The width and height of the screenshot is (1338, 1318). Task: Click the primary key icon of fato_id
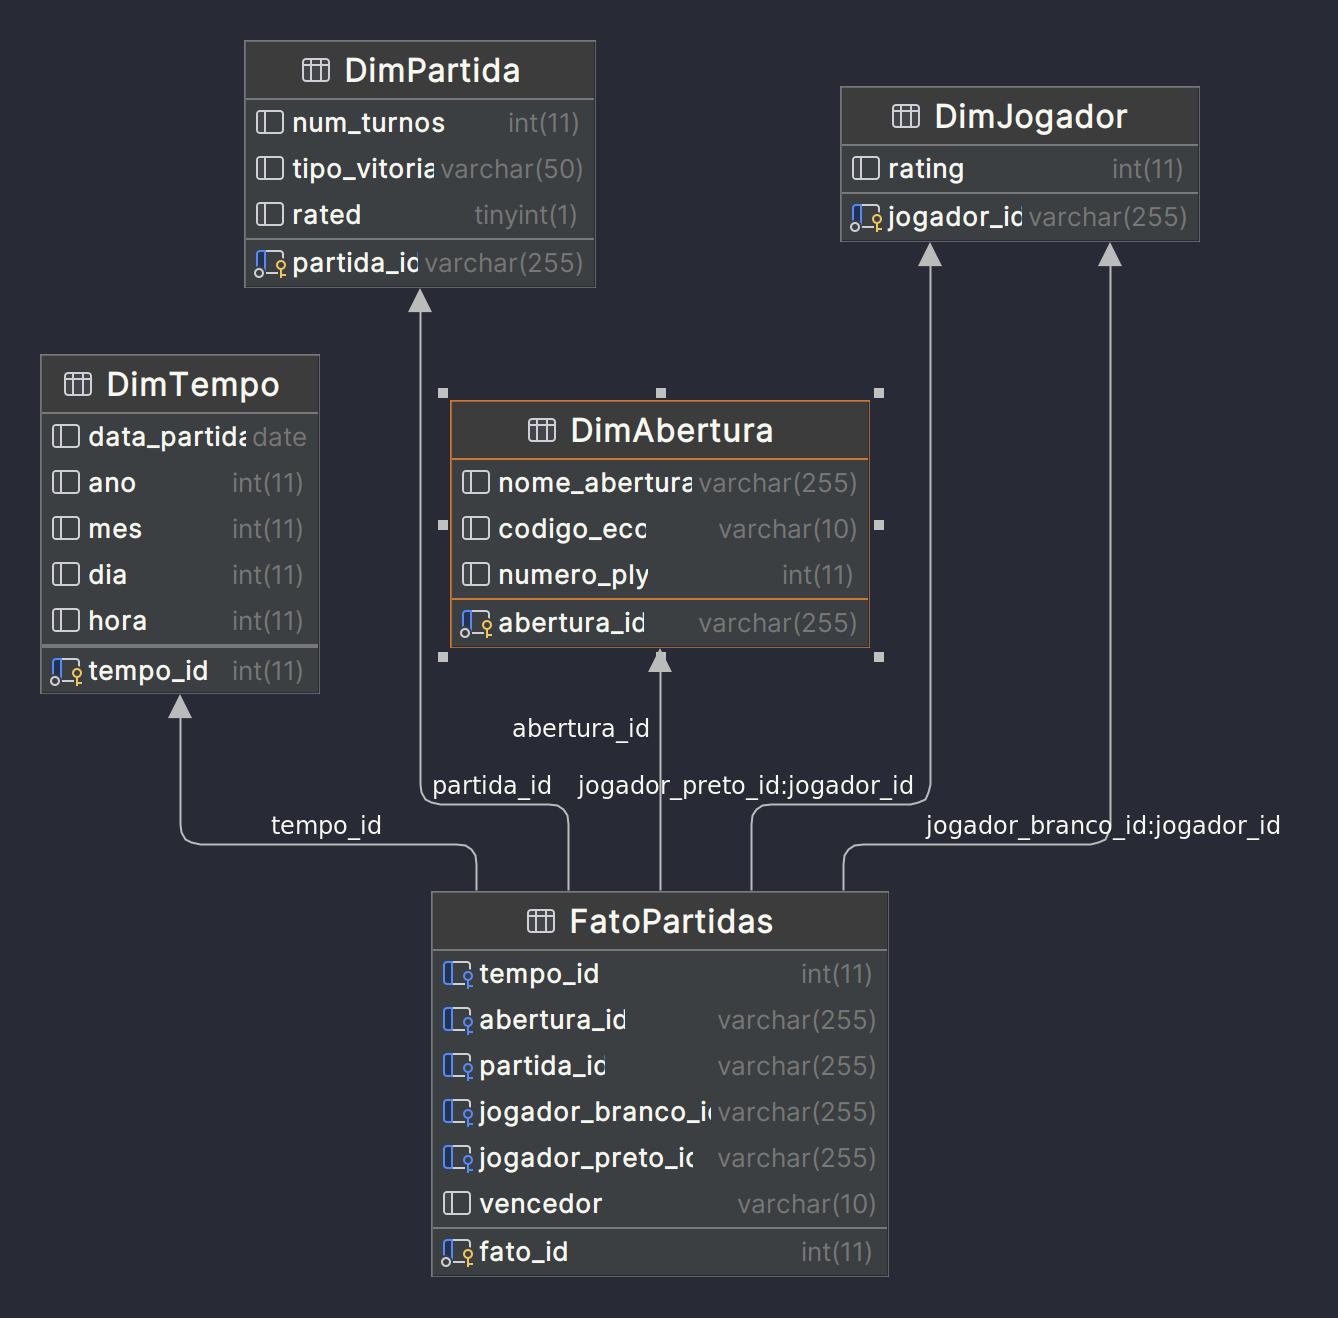[457, 1252]
